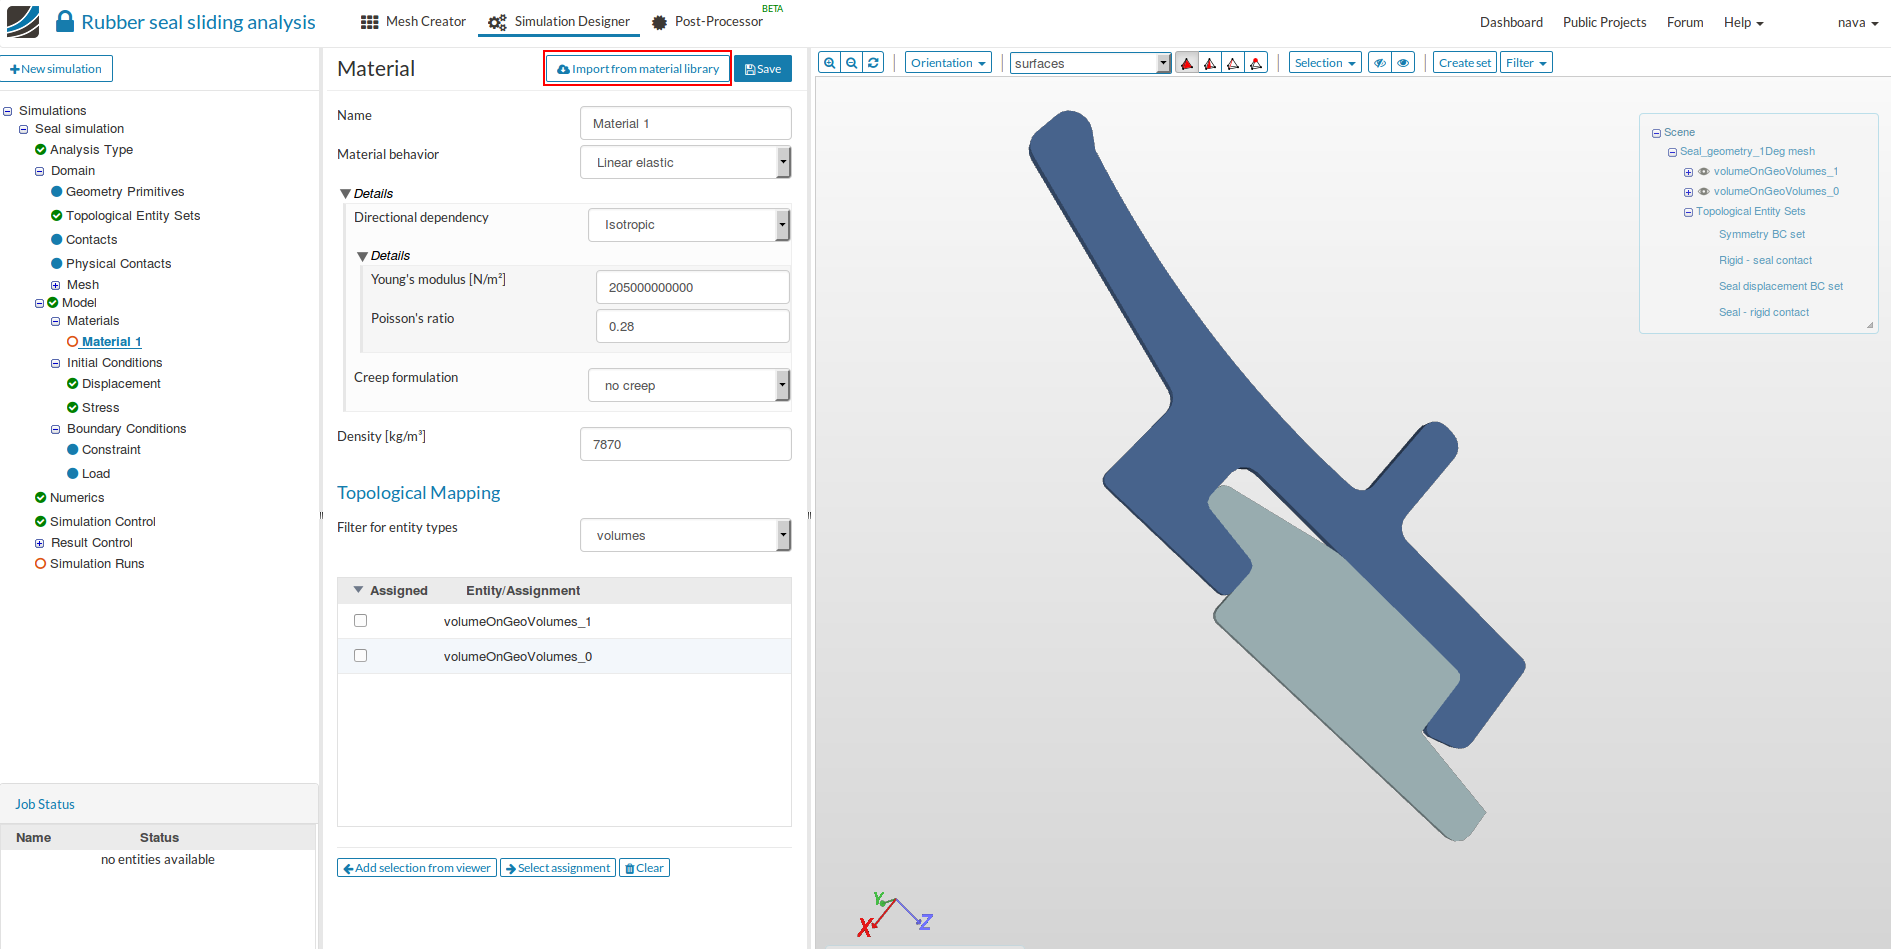Open the Filter for entity types dropdown
Viewport: 1891px width, 949px height.
click(686, 535)
